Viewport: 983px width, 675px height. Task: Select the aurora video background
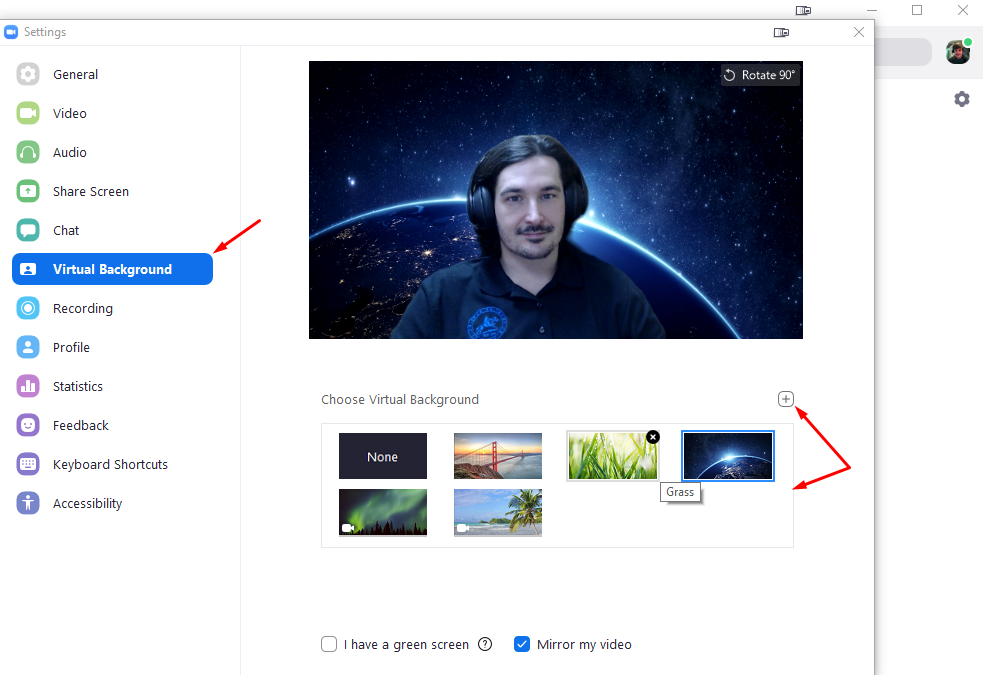(383, 512)
